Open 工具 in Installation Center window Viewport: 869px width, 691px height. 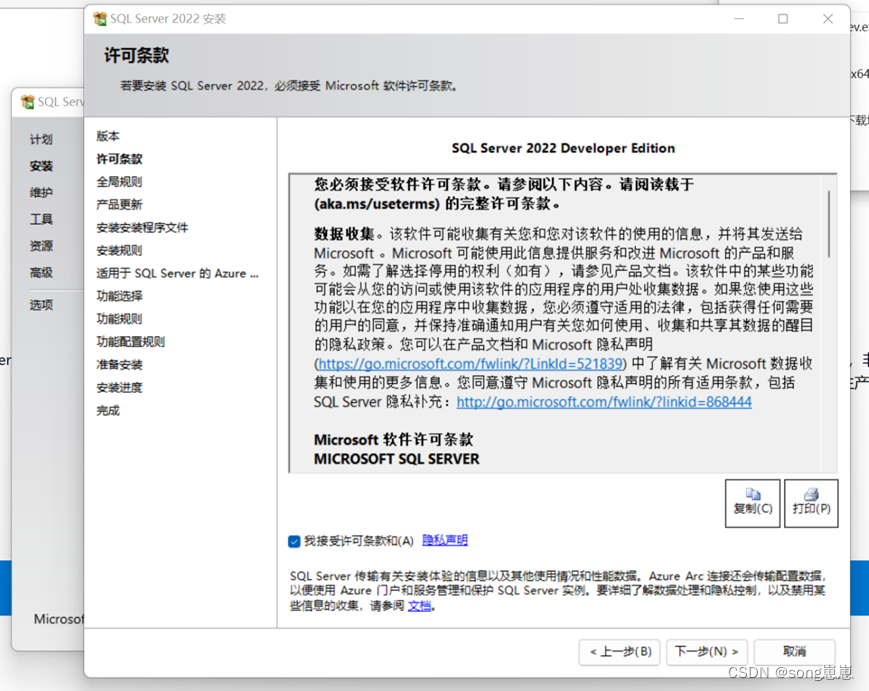point(42,219)
